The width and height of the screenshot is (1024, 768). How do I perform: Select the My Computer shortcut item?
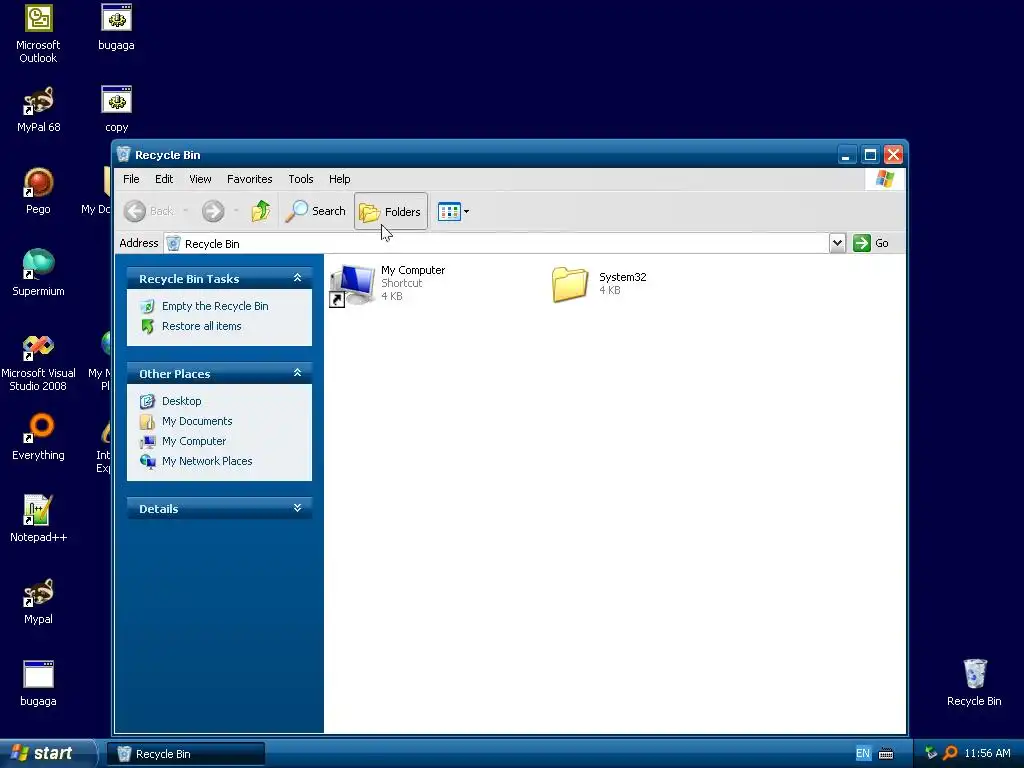(387, 284)
